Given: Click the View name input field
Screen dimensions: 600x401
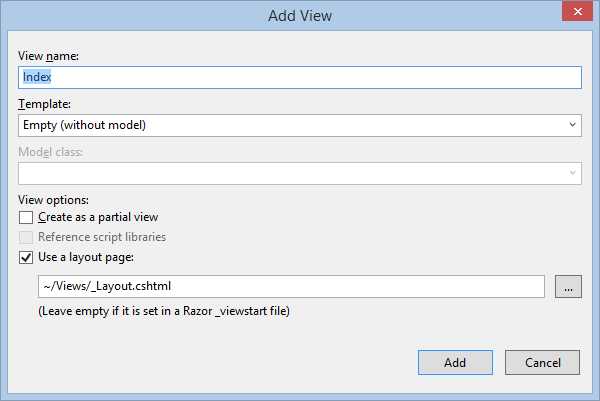Looking at the screenshot, I should pyautogui.click(x=300, y=77).
